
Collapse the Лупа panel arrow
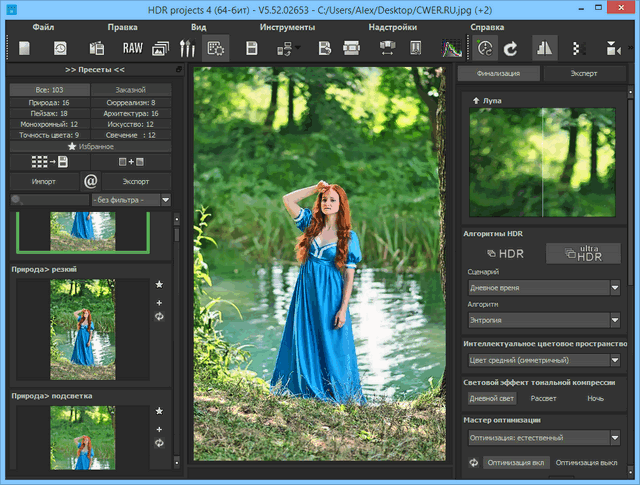point(476,100)
